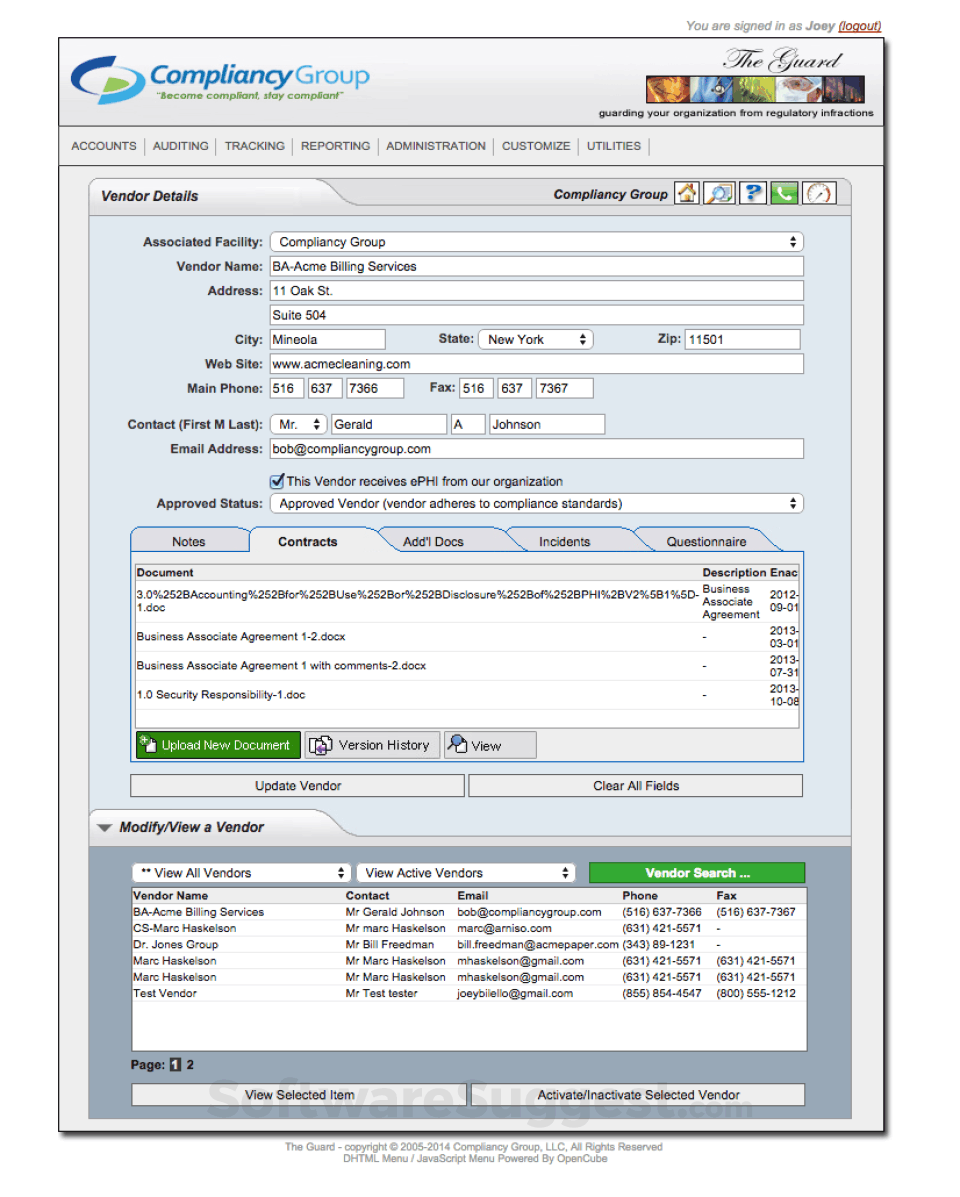Open the REPORTING menu
This screenshot has height=1197, width=960.
(x=335, y=146)
